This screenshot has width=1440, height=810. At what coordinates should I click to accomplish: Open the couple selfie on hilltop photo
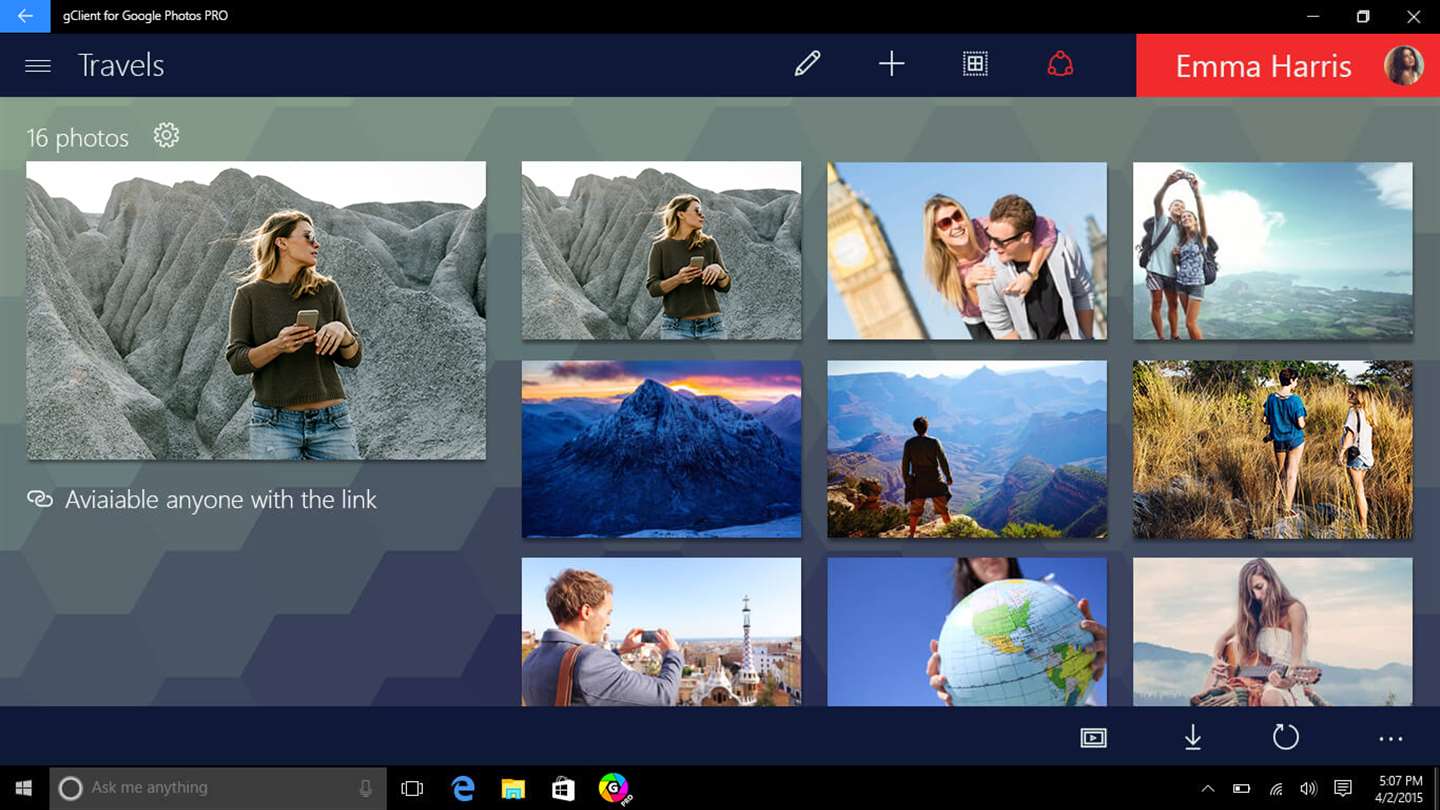pos(1273,251)
